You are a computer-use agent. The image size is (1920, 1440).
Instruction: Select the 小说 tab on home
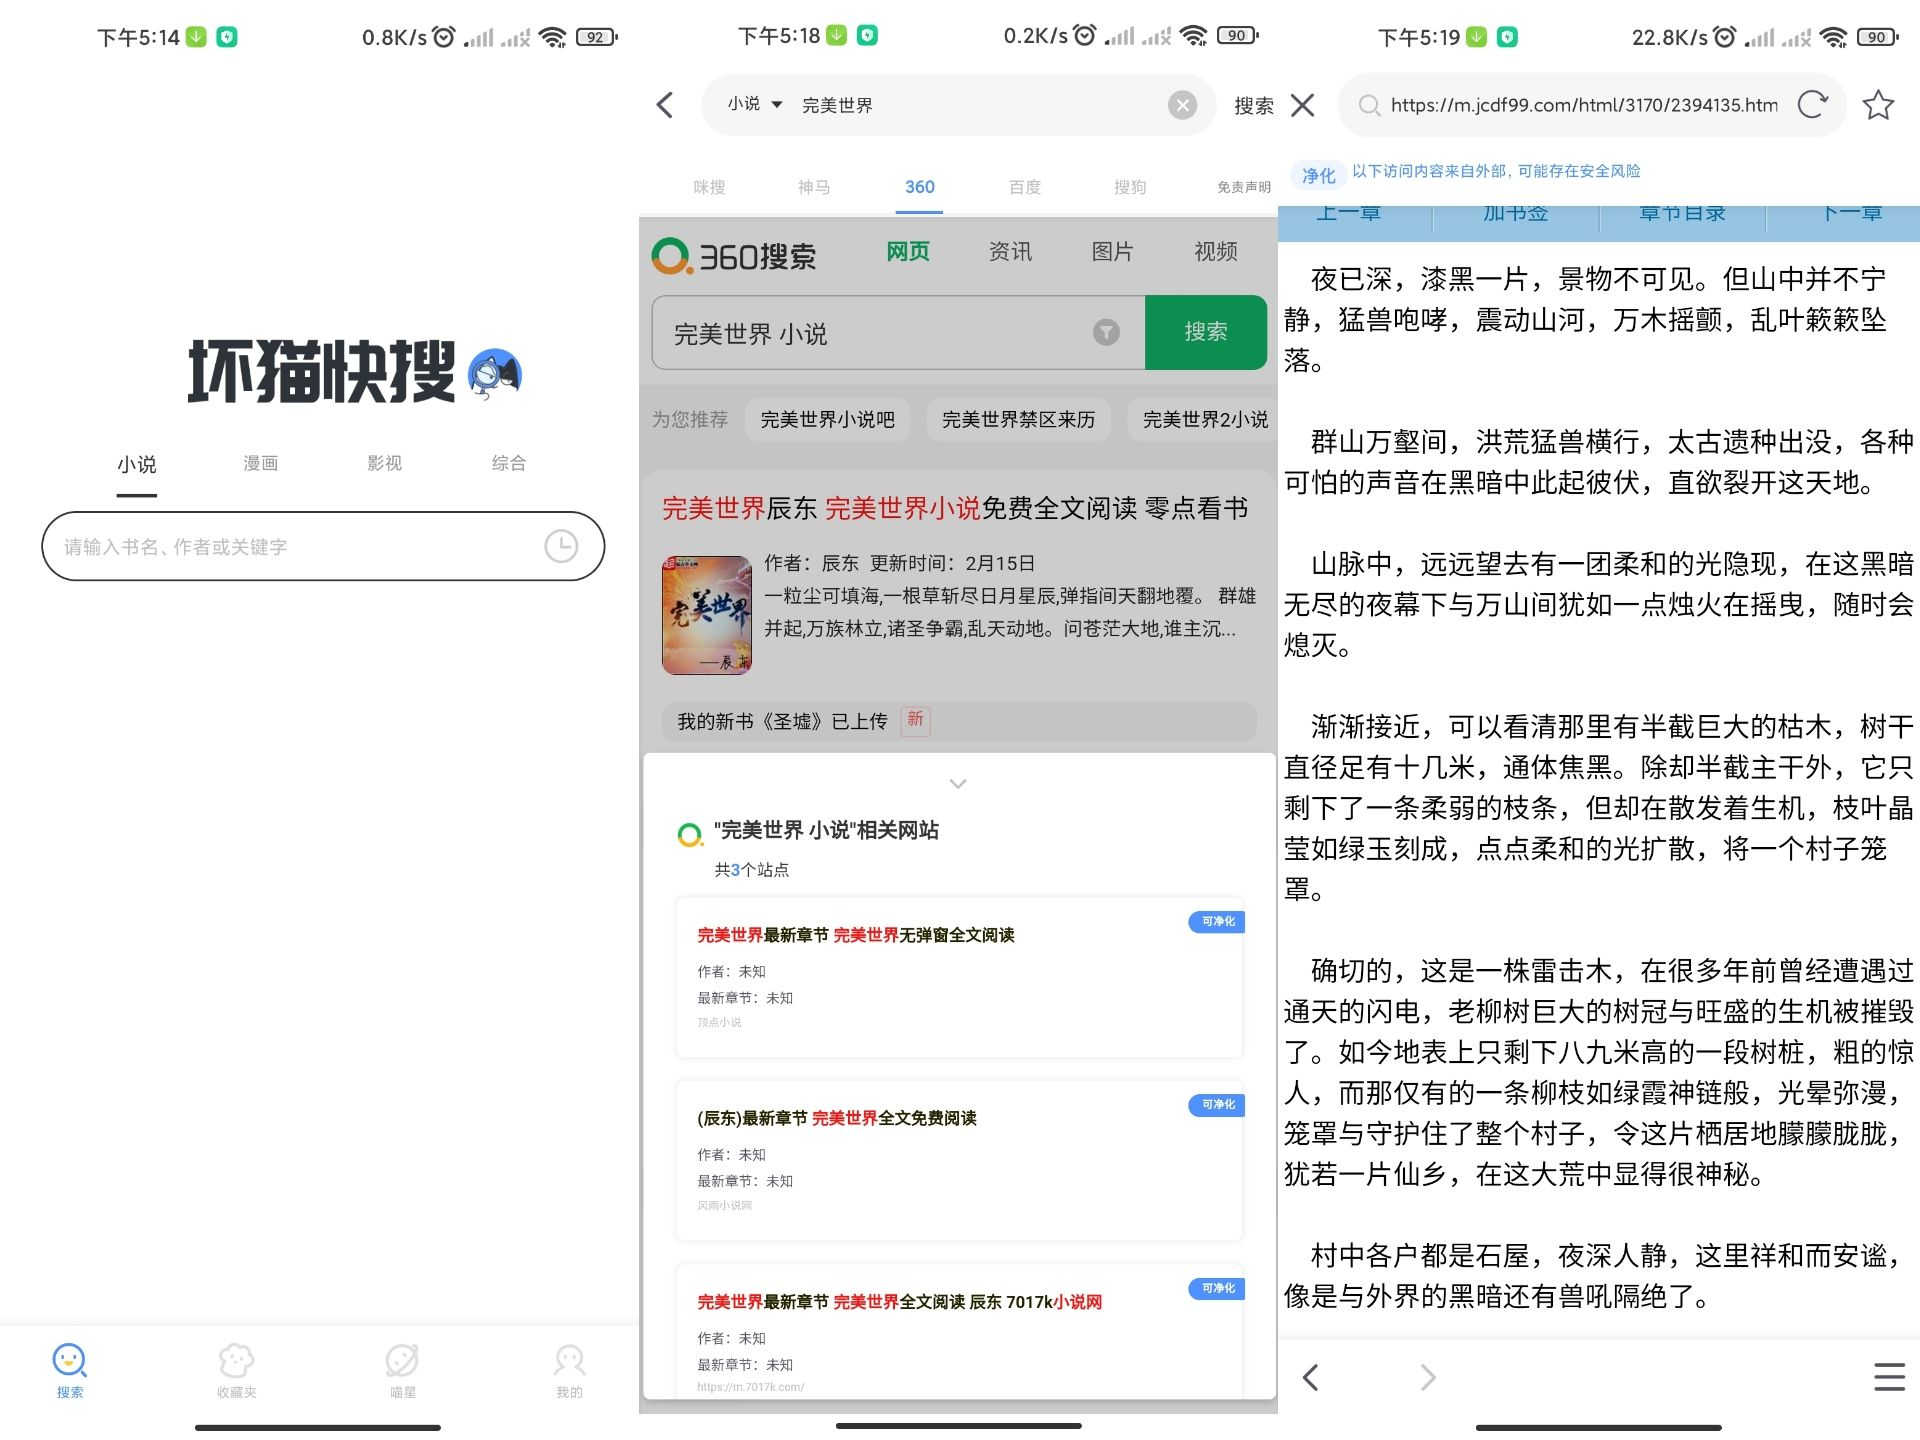137,464
